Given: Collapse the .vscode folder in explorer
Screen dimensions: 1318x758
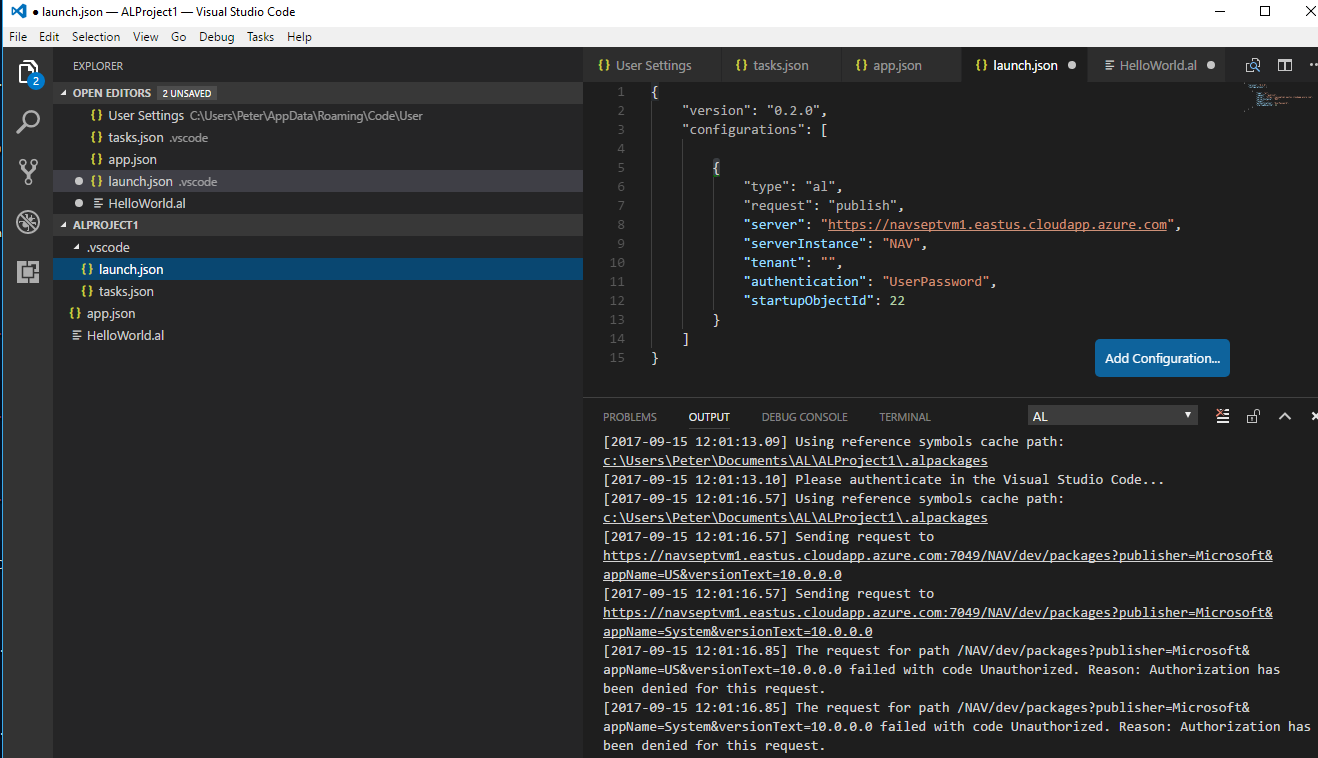Looking at the screenshot, I should (x=78, y=247).
